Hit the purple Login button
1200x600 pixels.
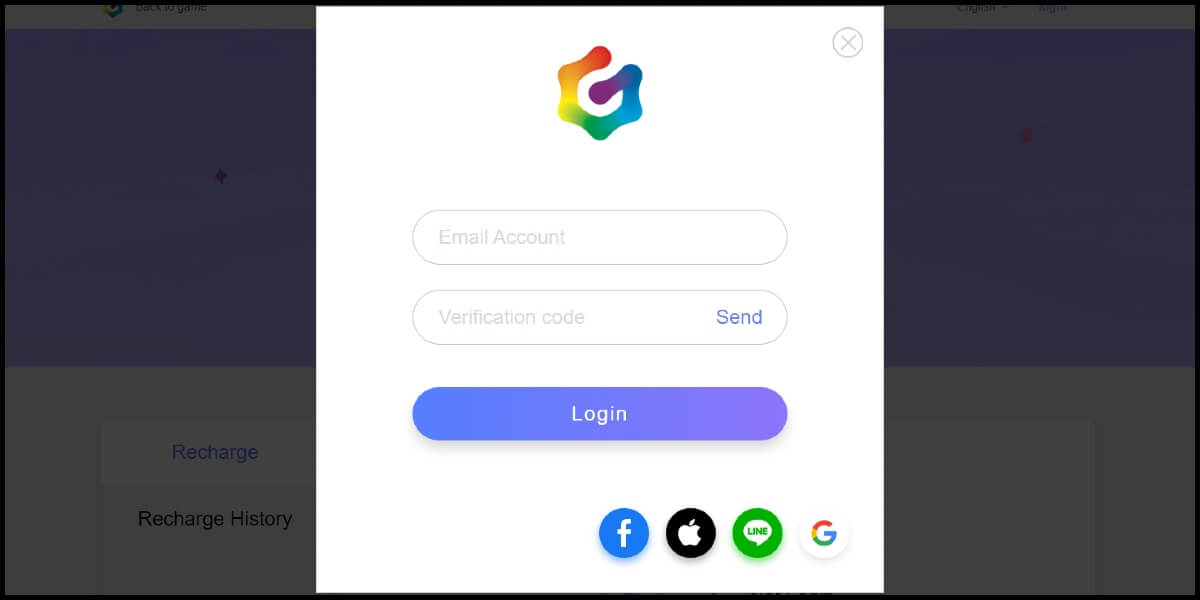pos(600,414)
